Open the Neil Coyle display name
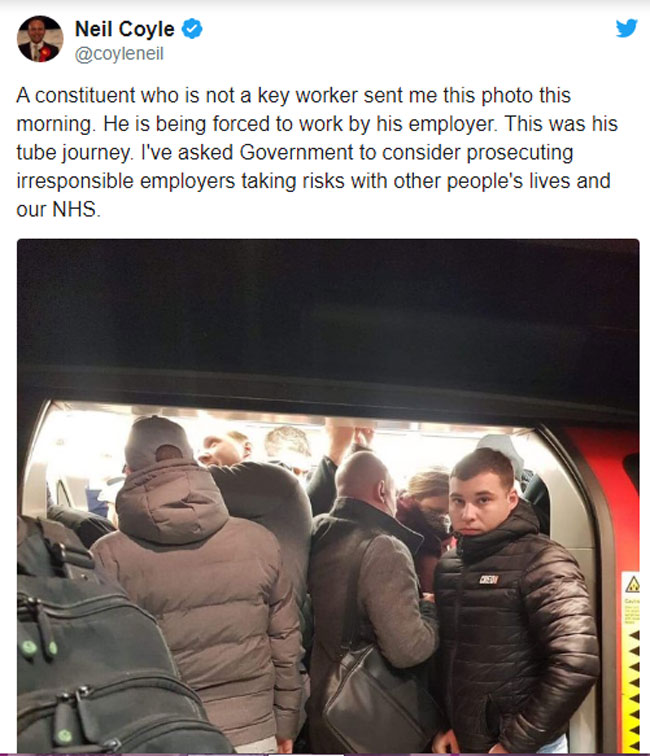Screen dimensions: 650x756 coord(124,29)
